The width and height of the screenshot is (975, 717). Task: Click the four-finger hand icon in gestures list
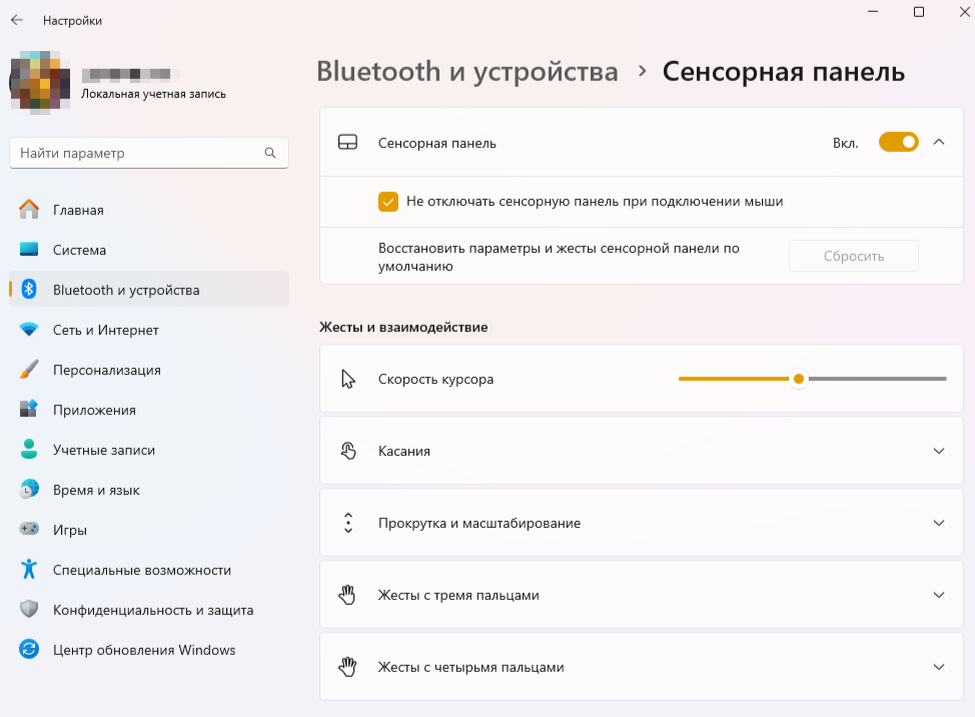[347, 666]
